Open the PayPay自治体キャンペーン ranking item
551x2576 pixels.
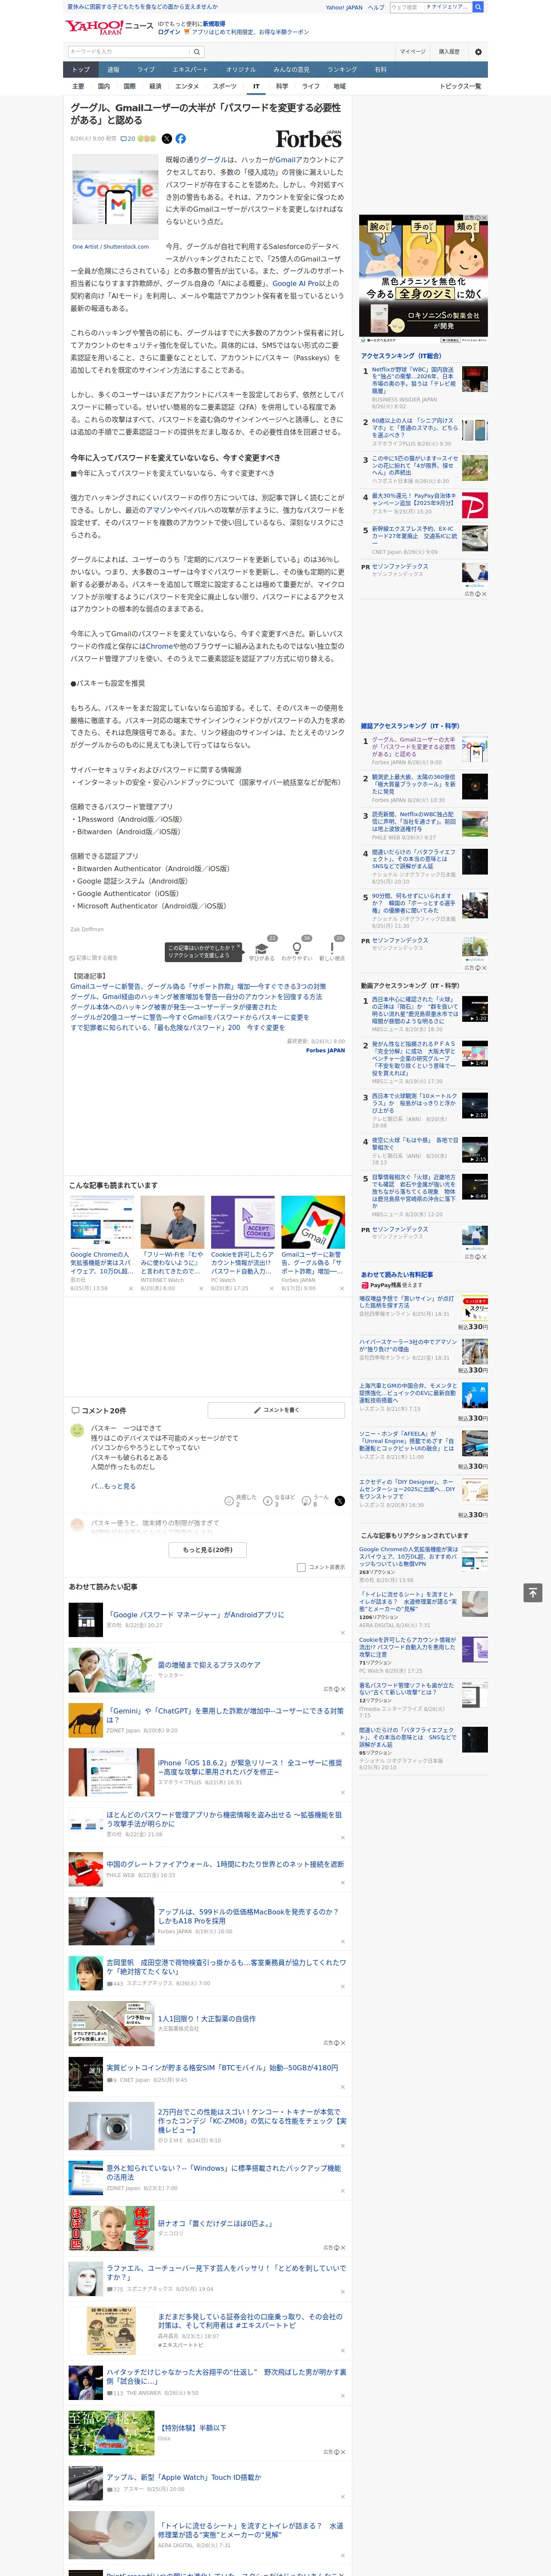(x=414, y=501)
